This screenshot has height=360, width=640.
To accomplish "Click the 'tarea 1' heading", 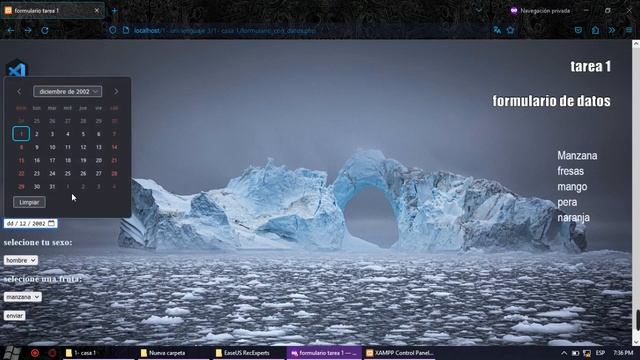I will (591, 67).
